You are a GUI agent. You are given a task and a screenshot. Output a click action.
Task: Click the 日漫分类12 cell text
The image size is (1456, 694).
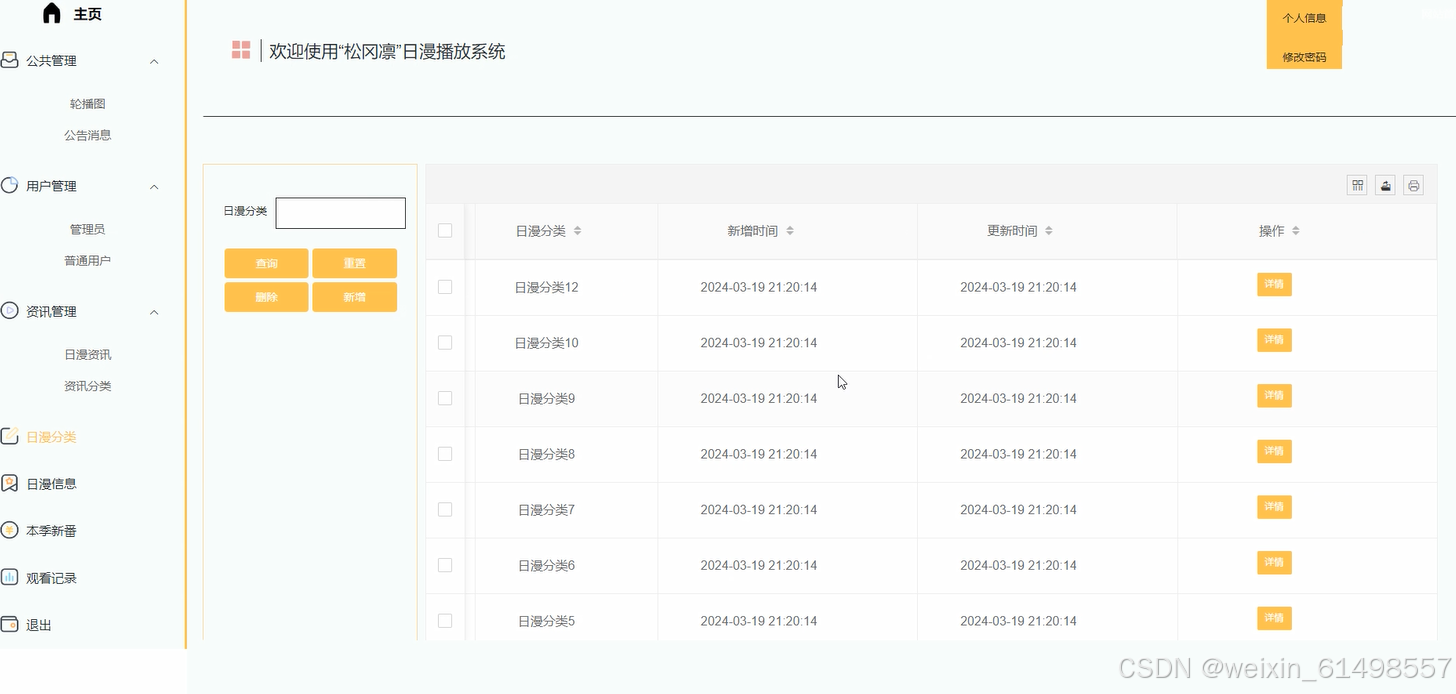[547, 287]
